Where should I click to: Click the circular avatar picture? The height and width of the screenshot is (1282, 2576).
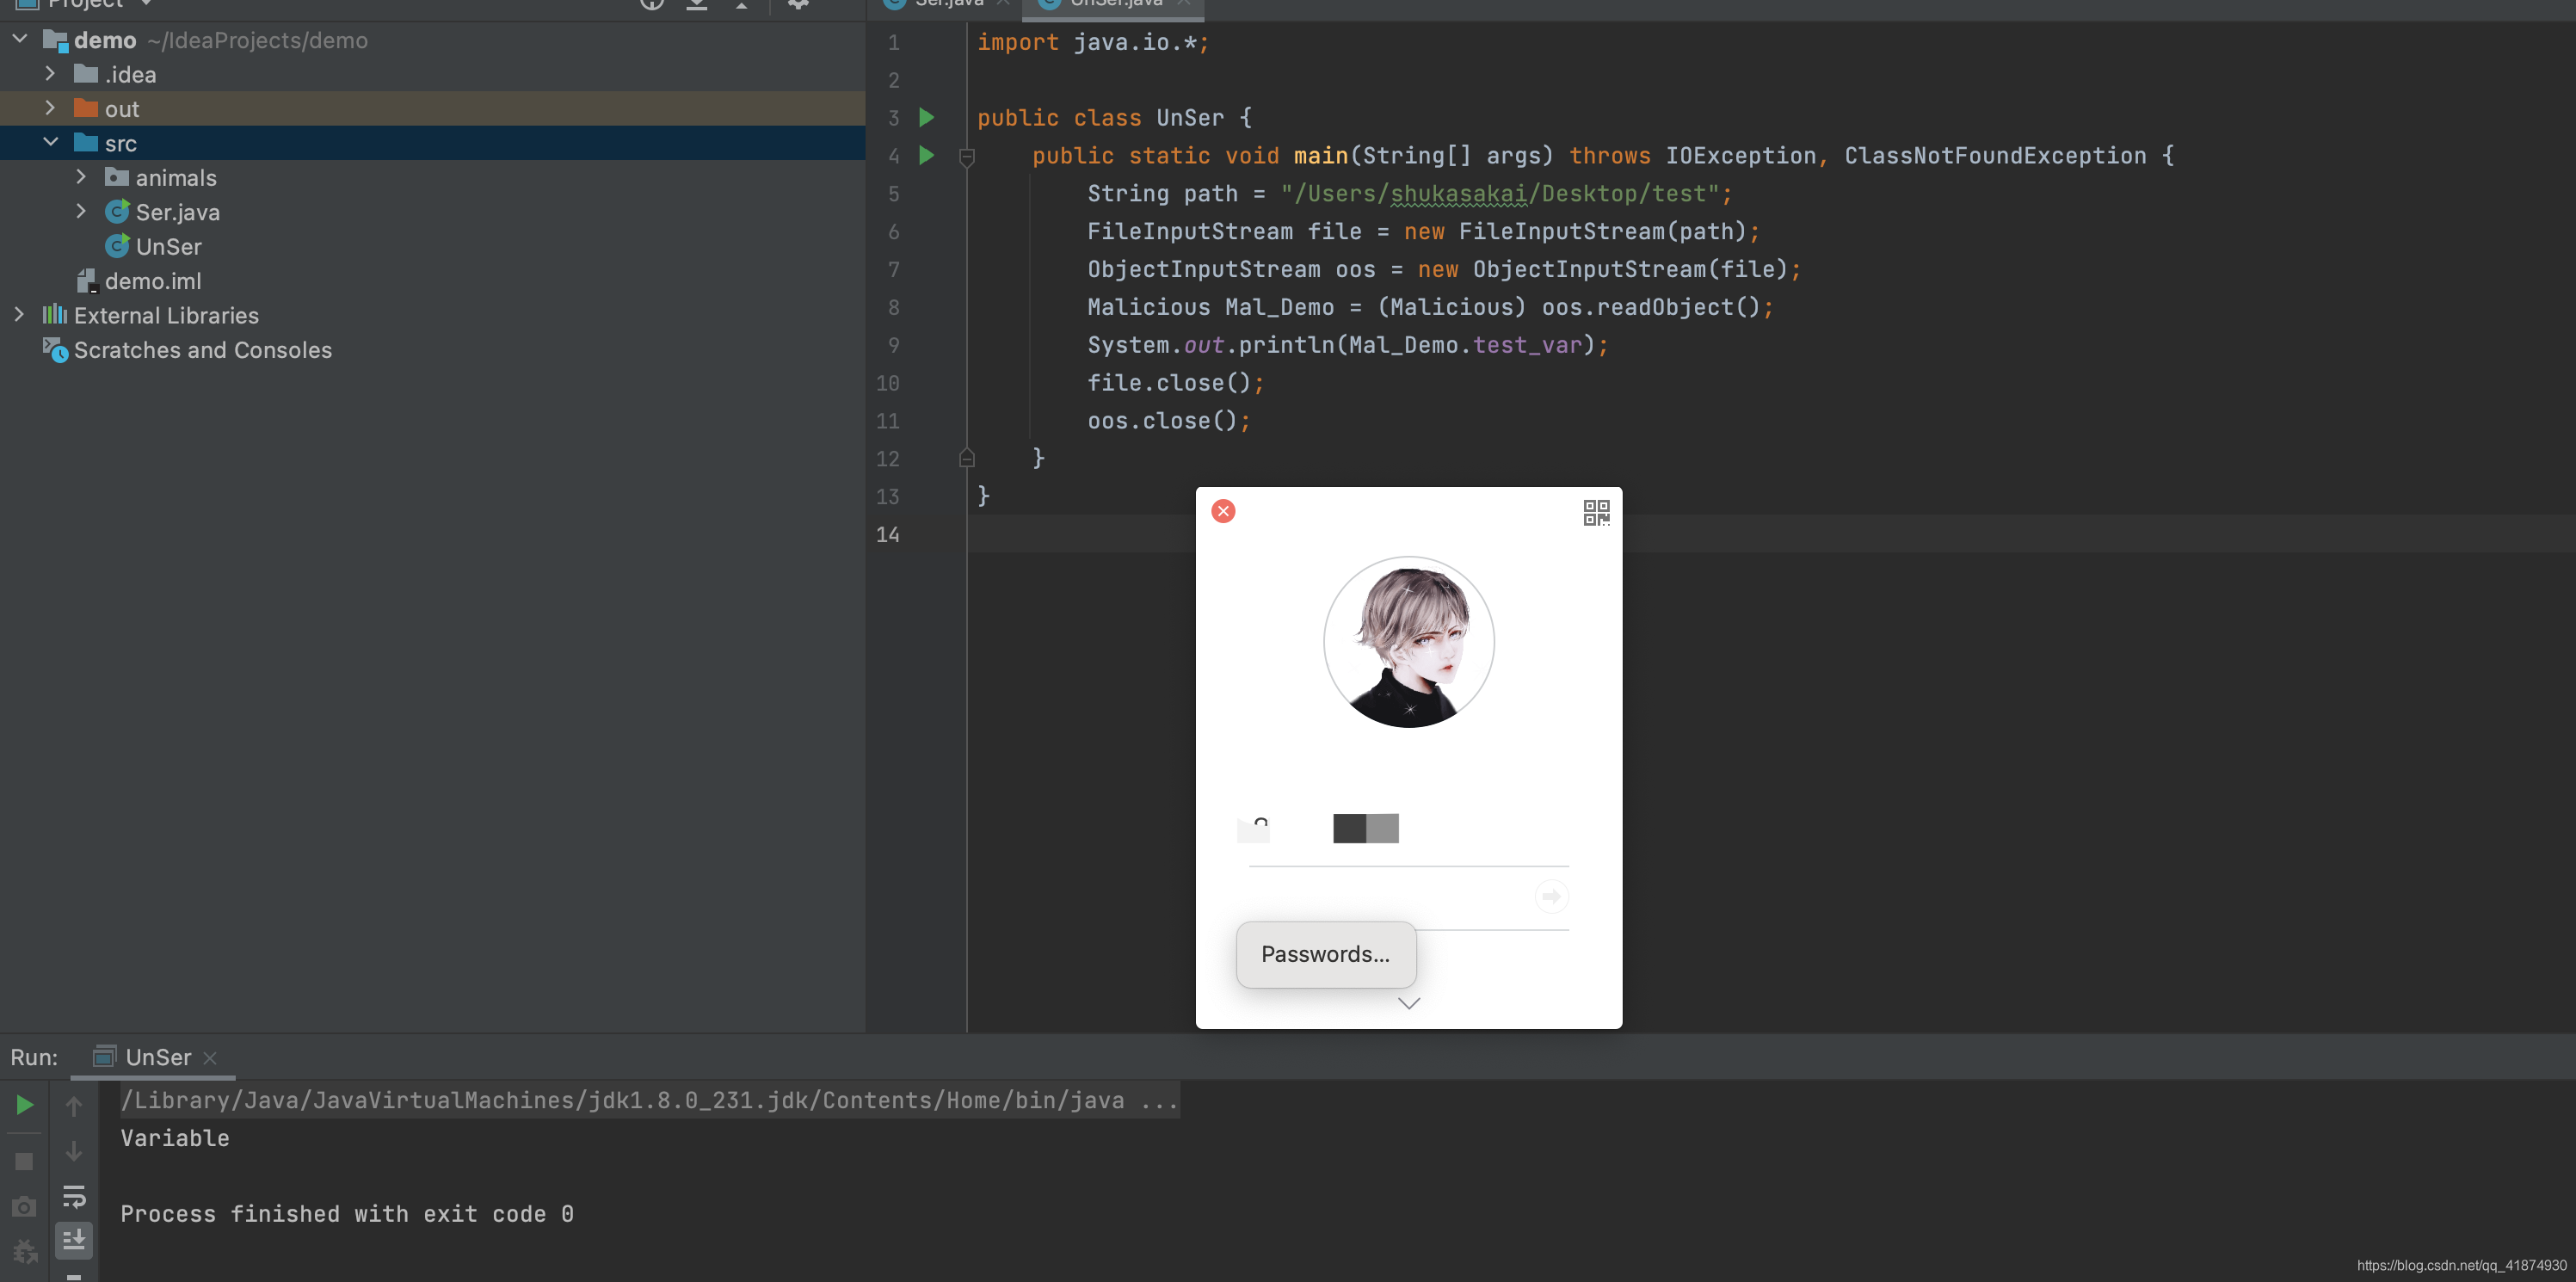[1408, 642]
